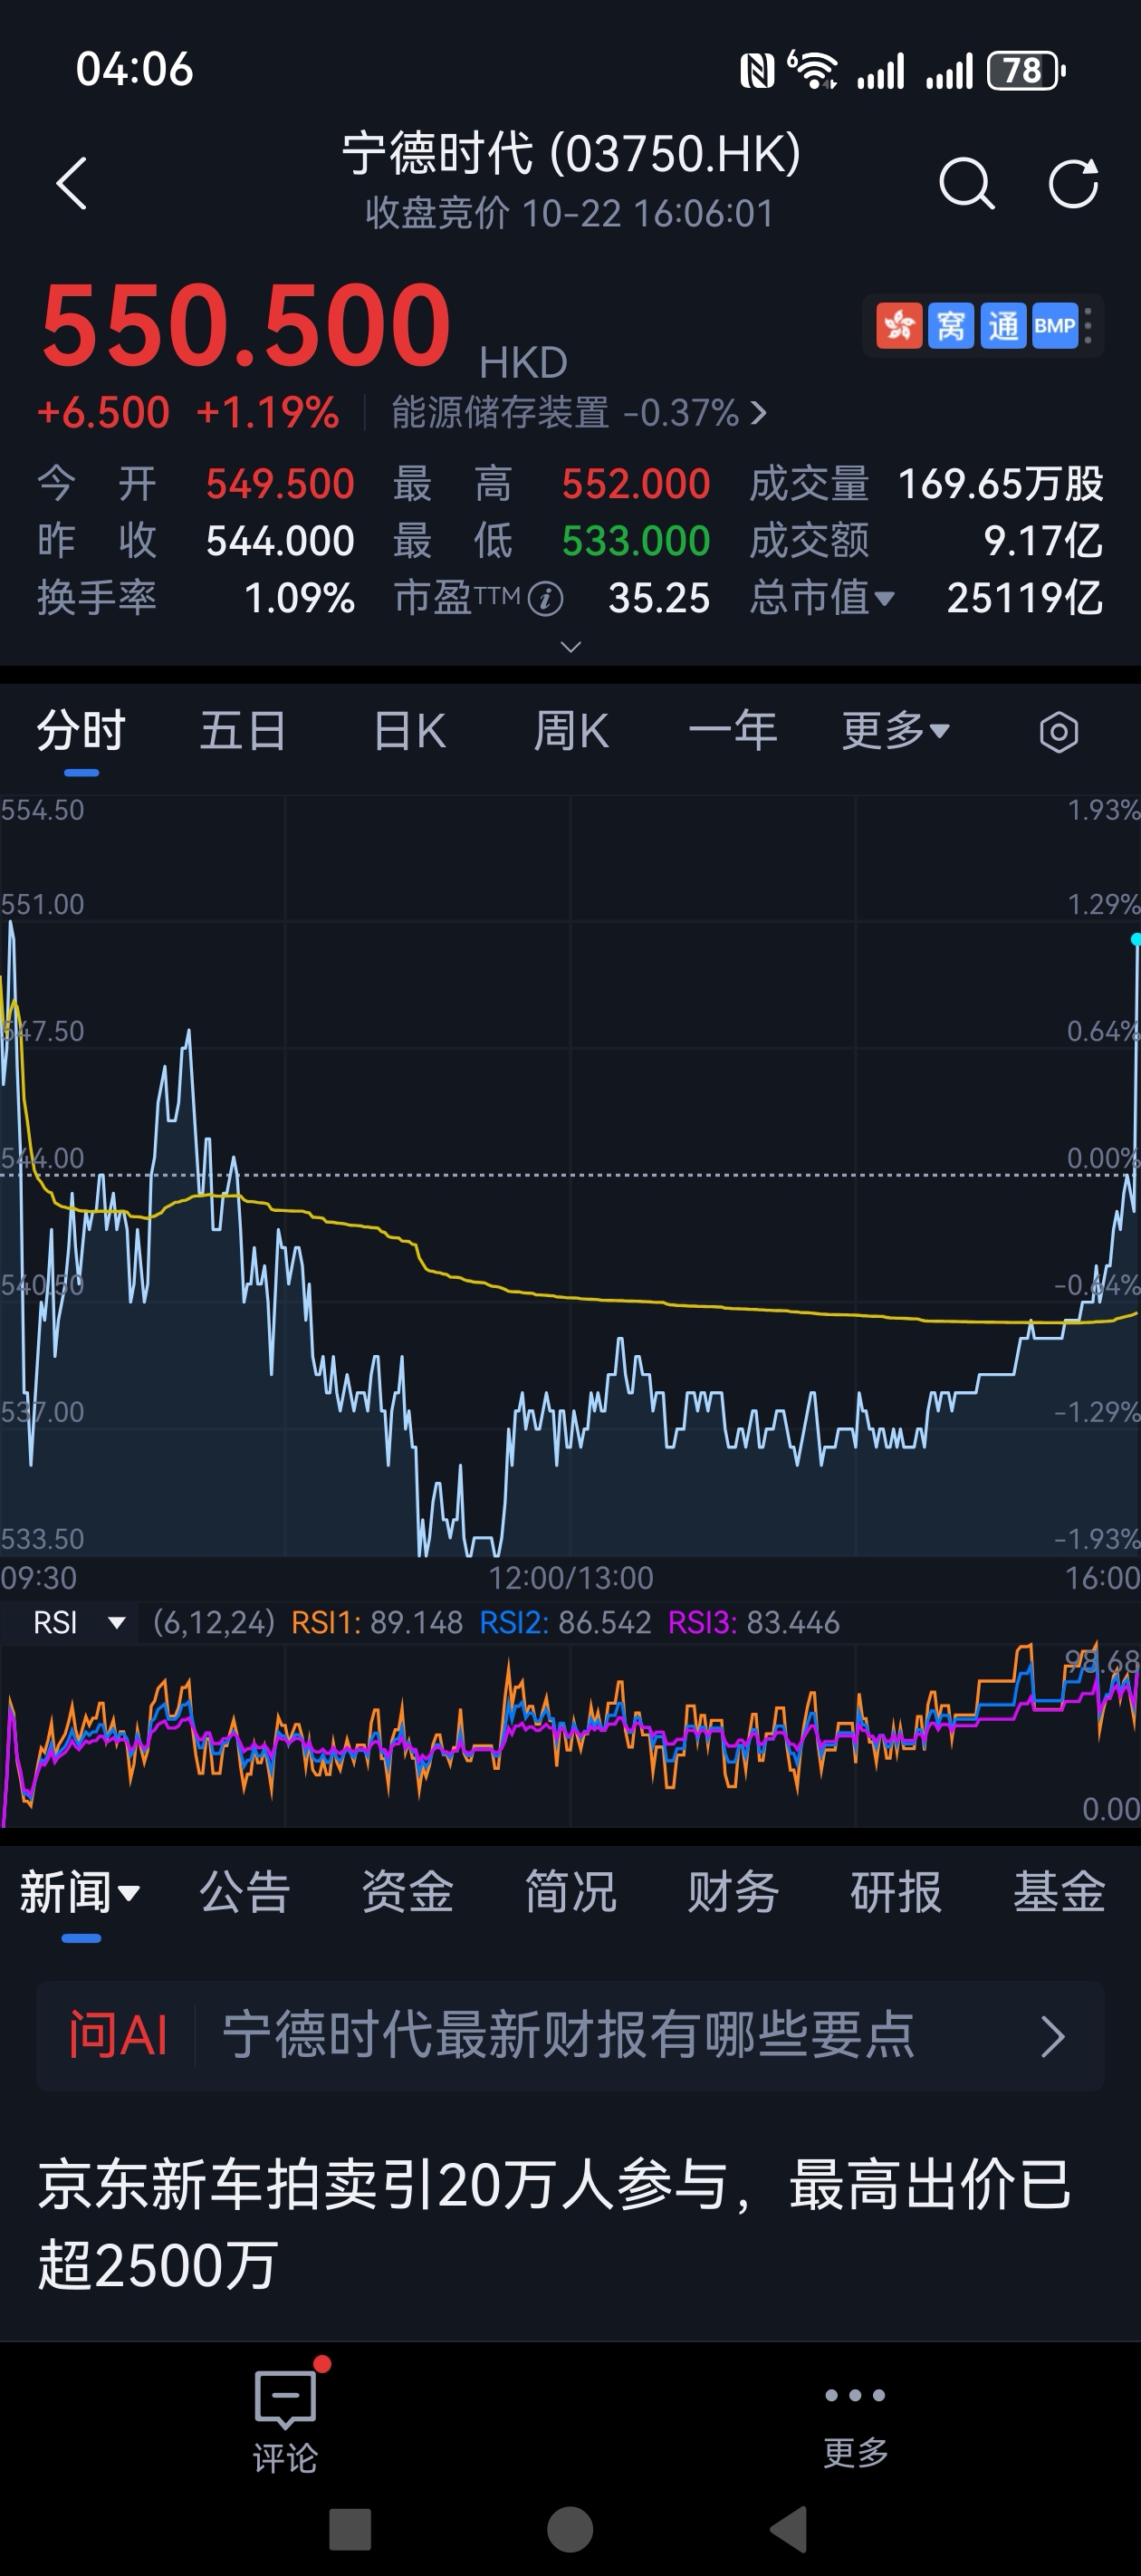The height and width of the screenshot is (2576, 1141).
Task: Open chart settings hexagon icon
Action: pyautogui.click(x=1059, y=732)
